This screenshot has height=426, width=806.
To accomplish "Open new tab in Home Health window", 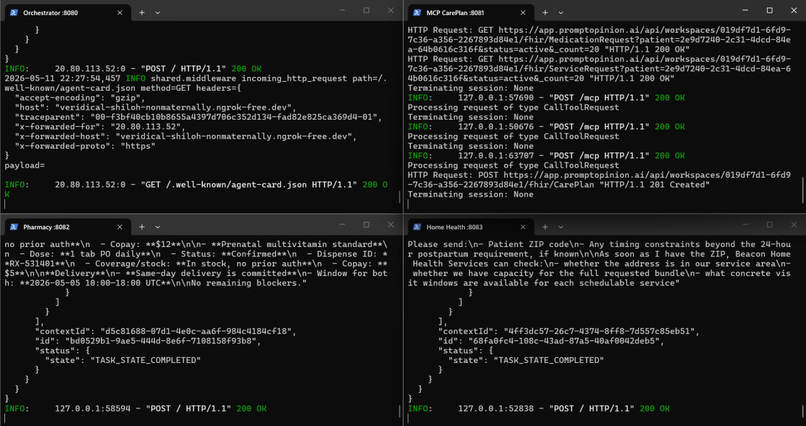I will pyautogui.click(x=545, y=227).
